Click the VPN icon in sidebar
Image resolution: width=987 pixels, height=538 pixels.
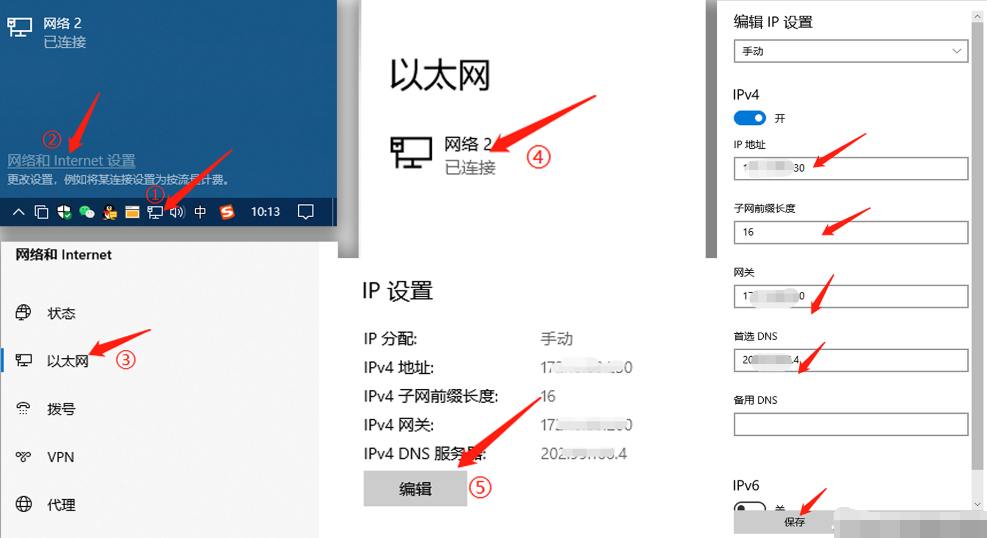click(x=23, y=456)
